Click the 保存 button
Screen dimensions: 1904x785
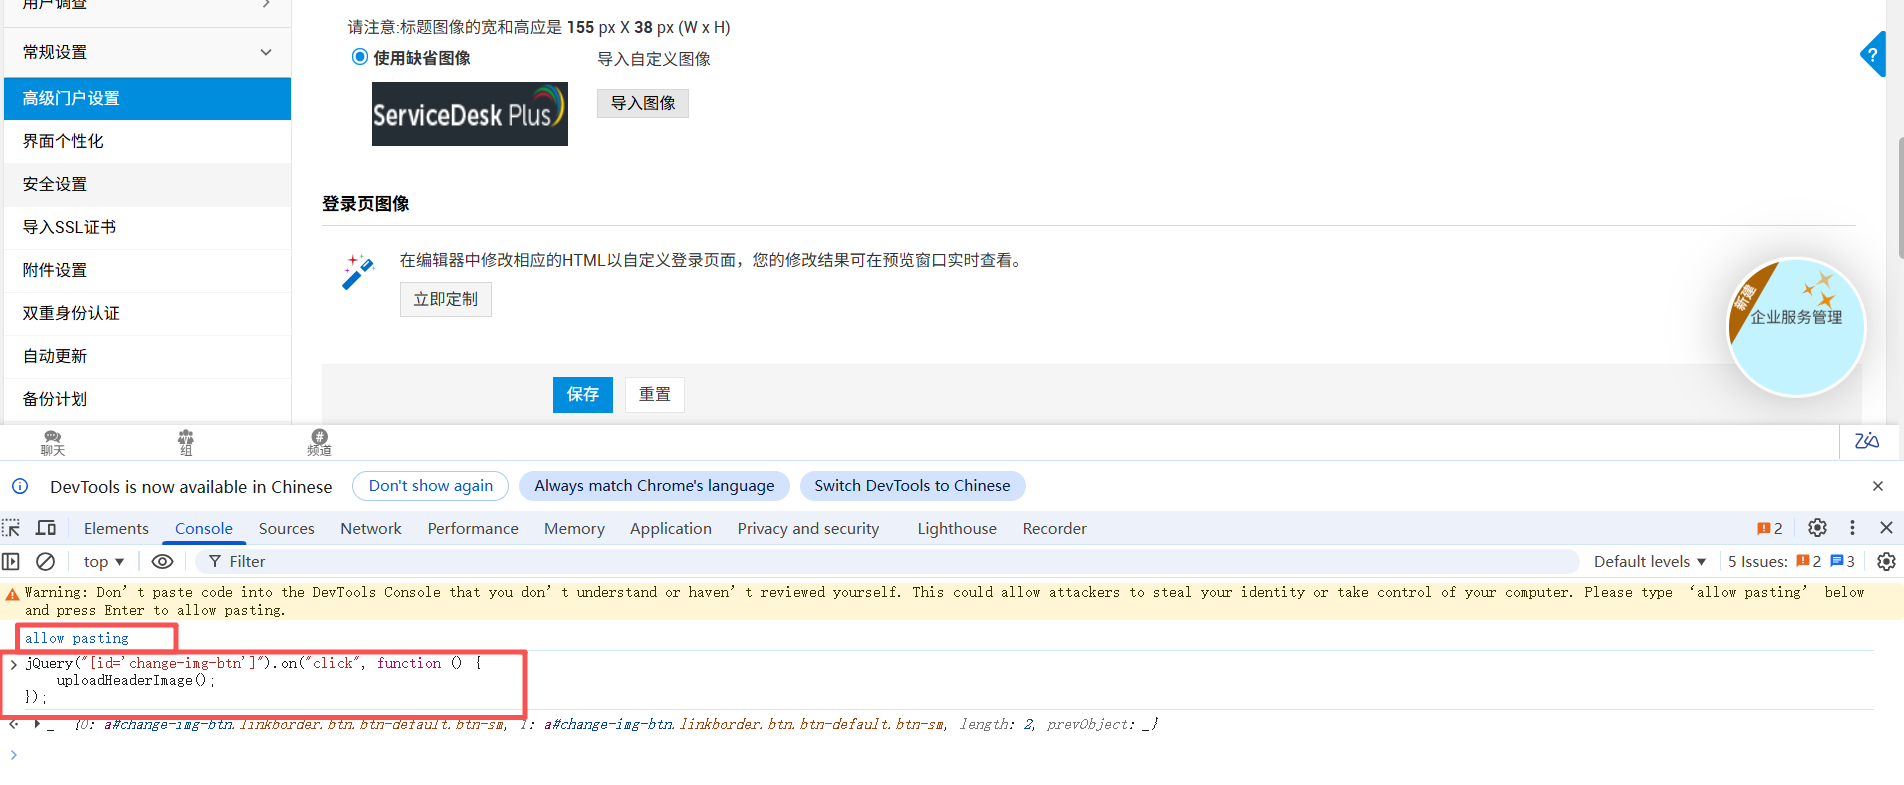582,395
